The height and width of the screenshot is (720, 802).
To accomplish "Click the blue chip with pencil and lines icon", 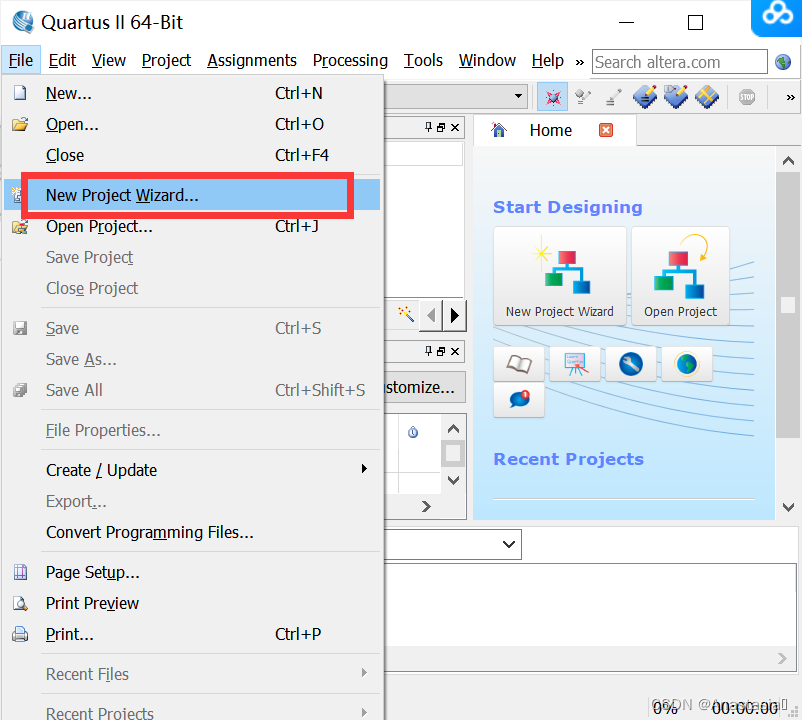I will point(645,97).
